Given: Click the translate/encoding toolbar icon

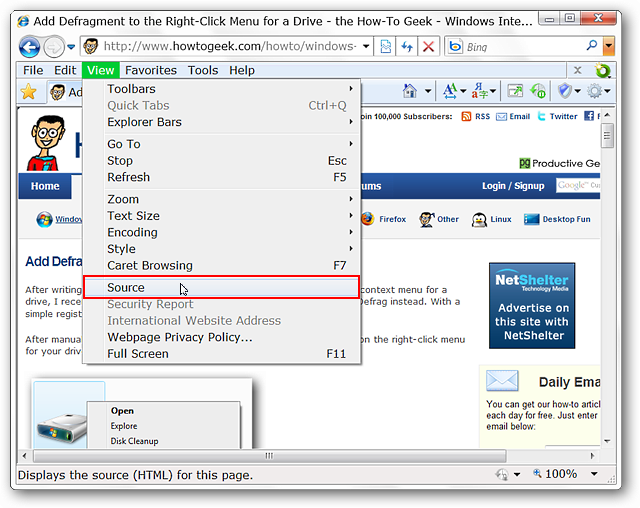Looking at the screenshot, I should click(x=480, y=91).
